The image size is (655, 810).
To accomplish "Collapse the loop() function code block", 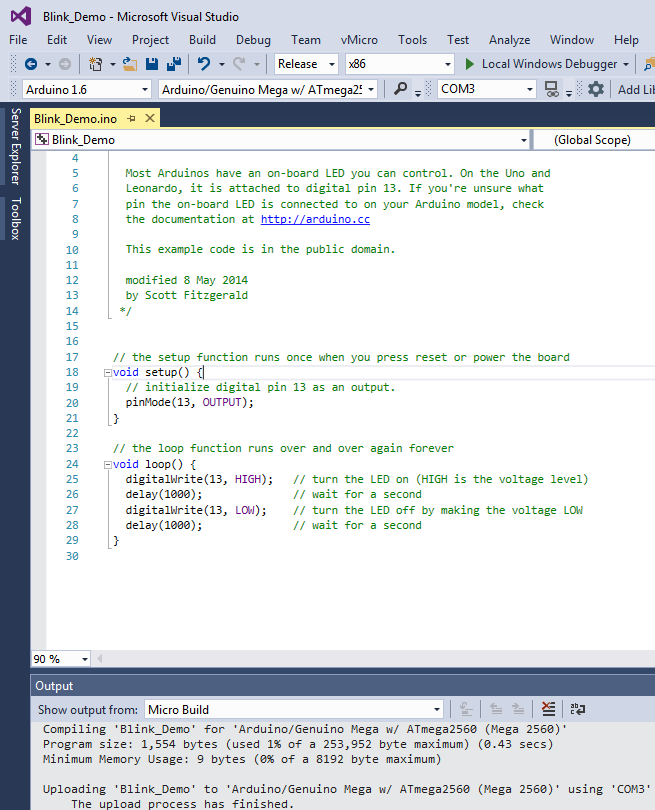I will [107, 464].
